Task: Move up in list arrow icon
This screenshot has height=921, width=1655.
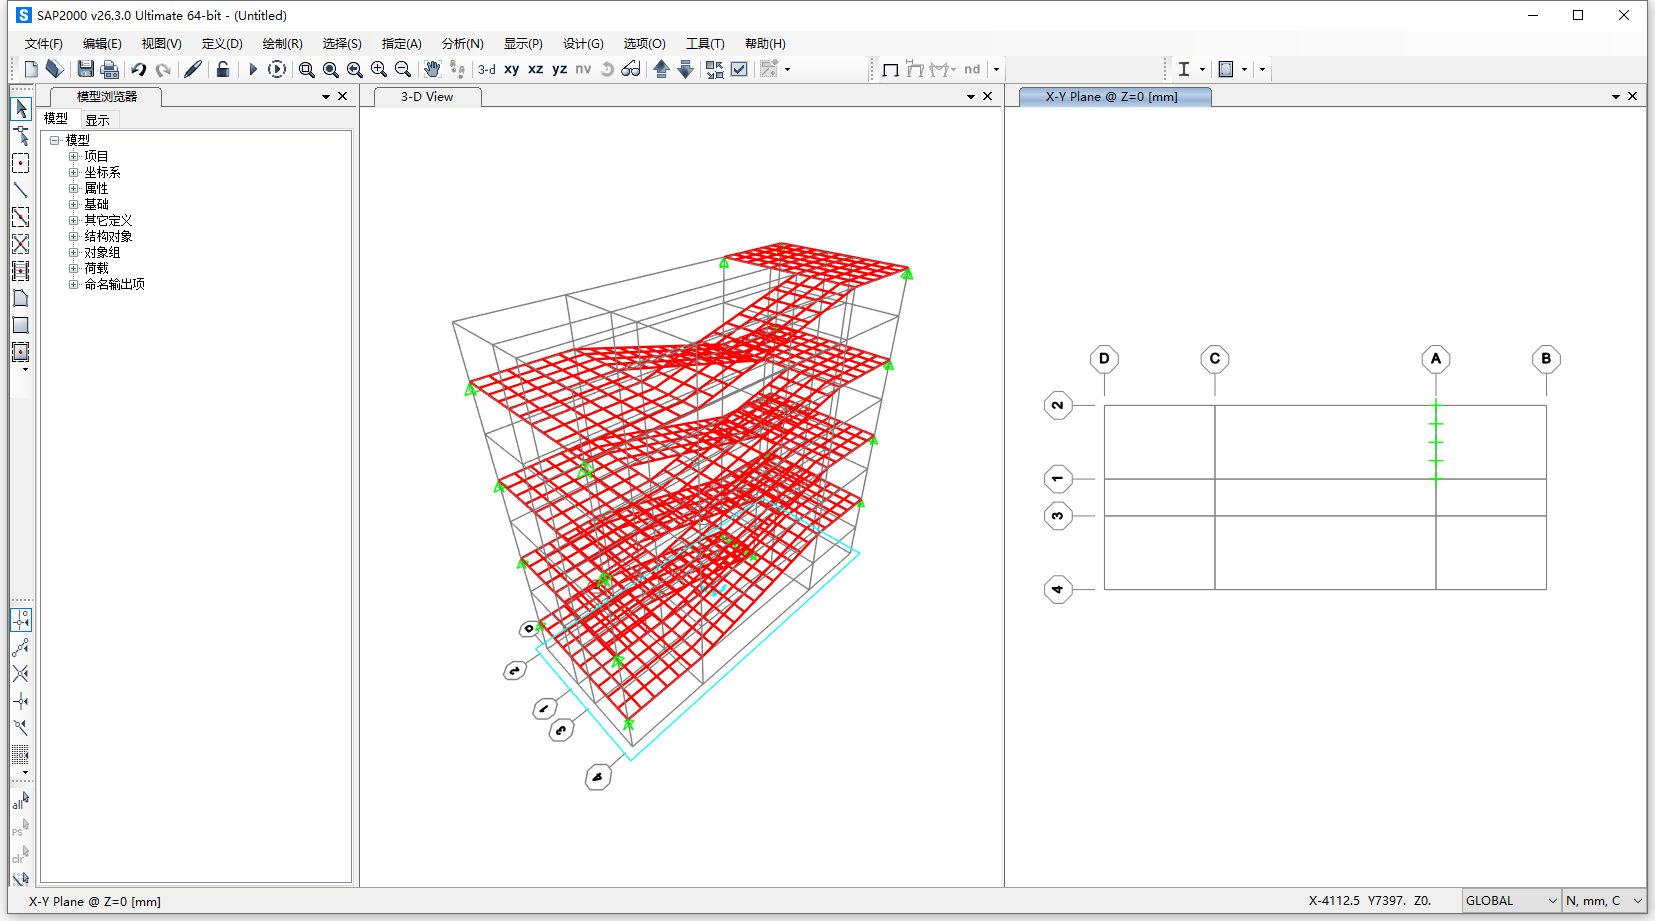Action: (661, 69)
